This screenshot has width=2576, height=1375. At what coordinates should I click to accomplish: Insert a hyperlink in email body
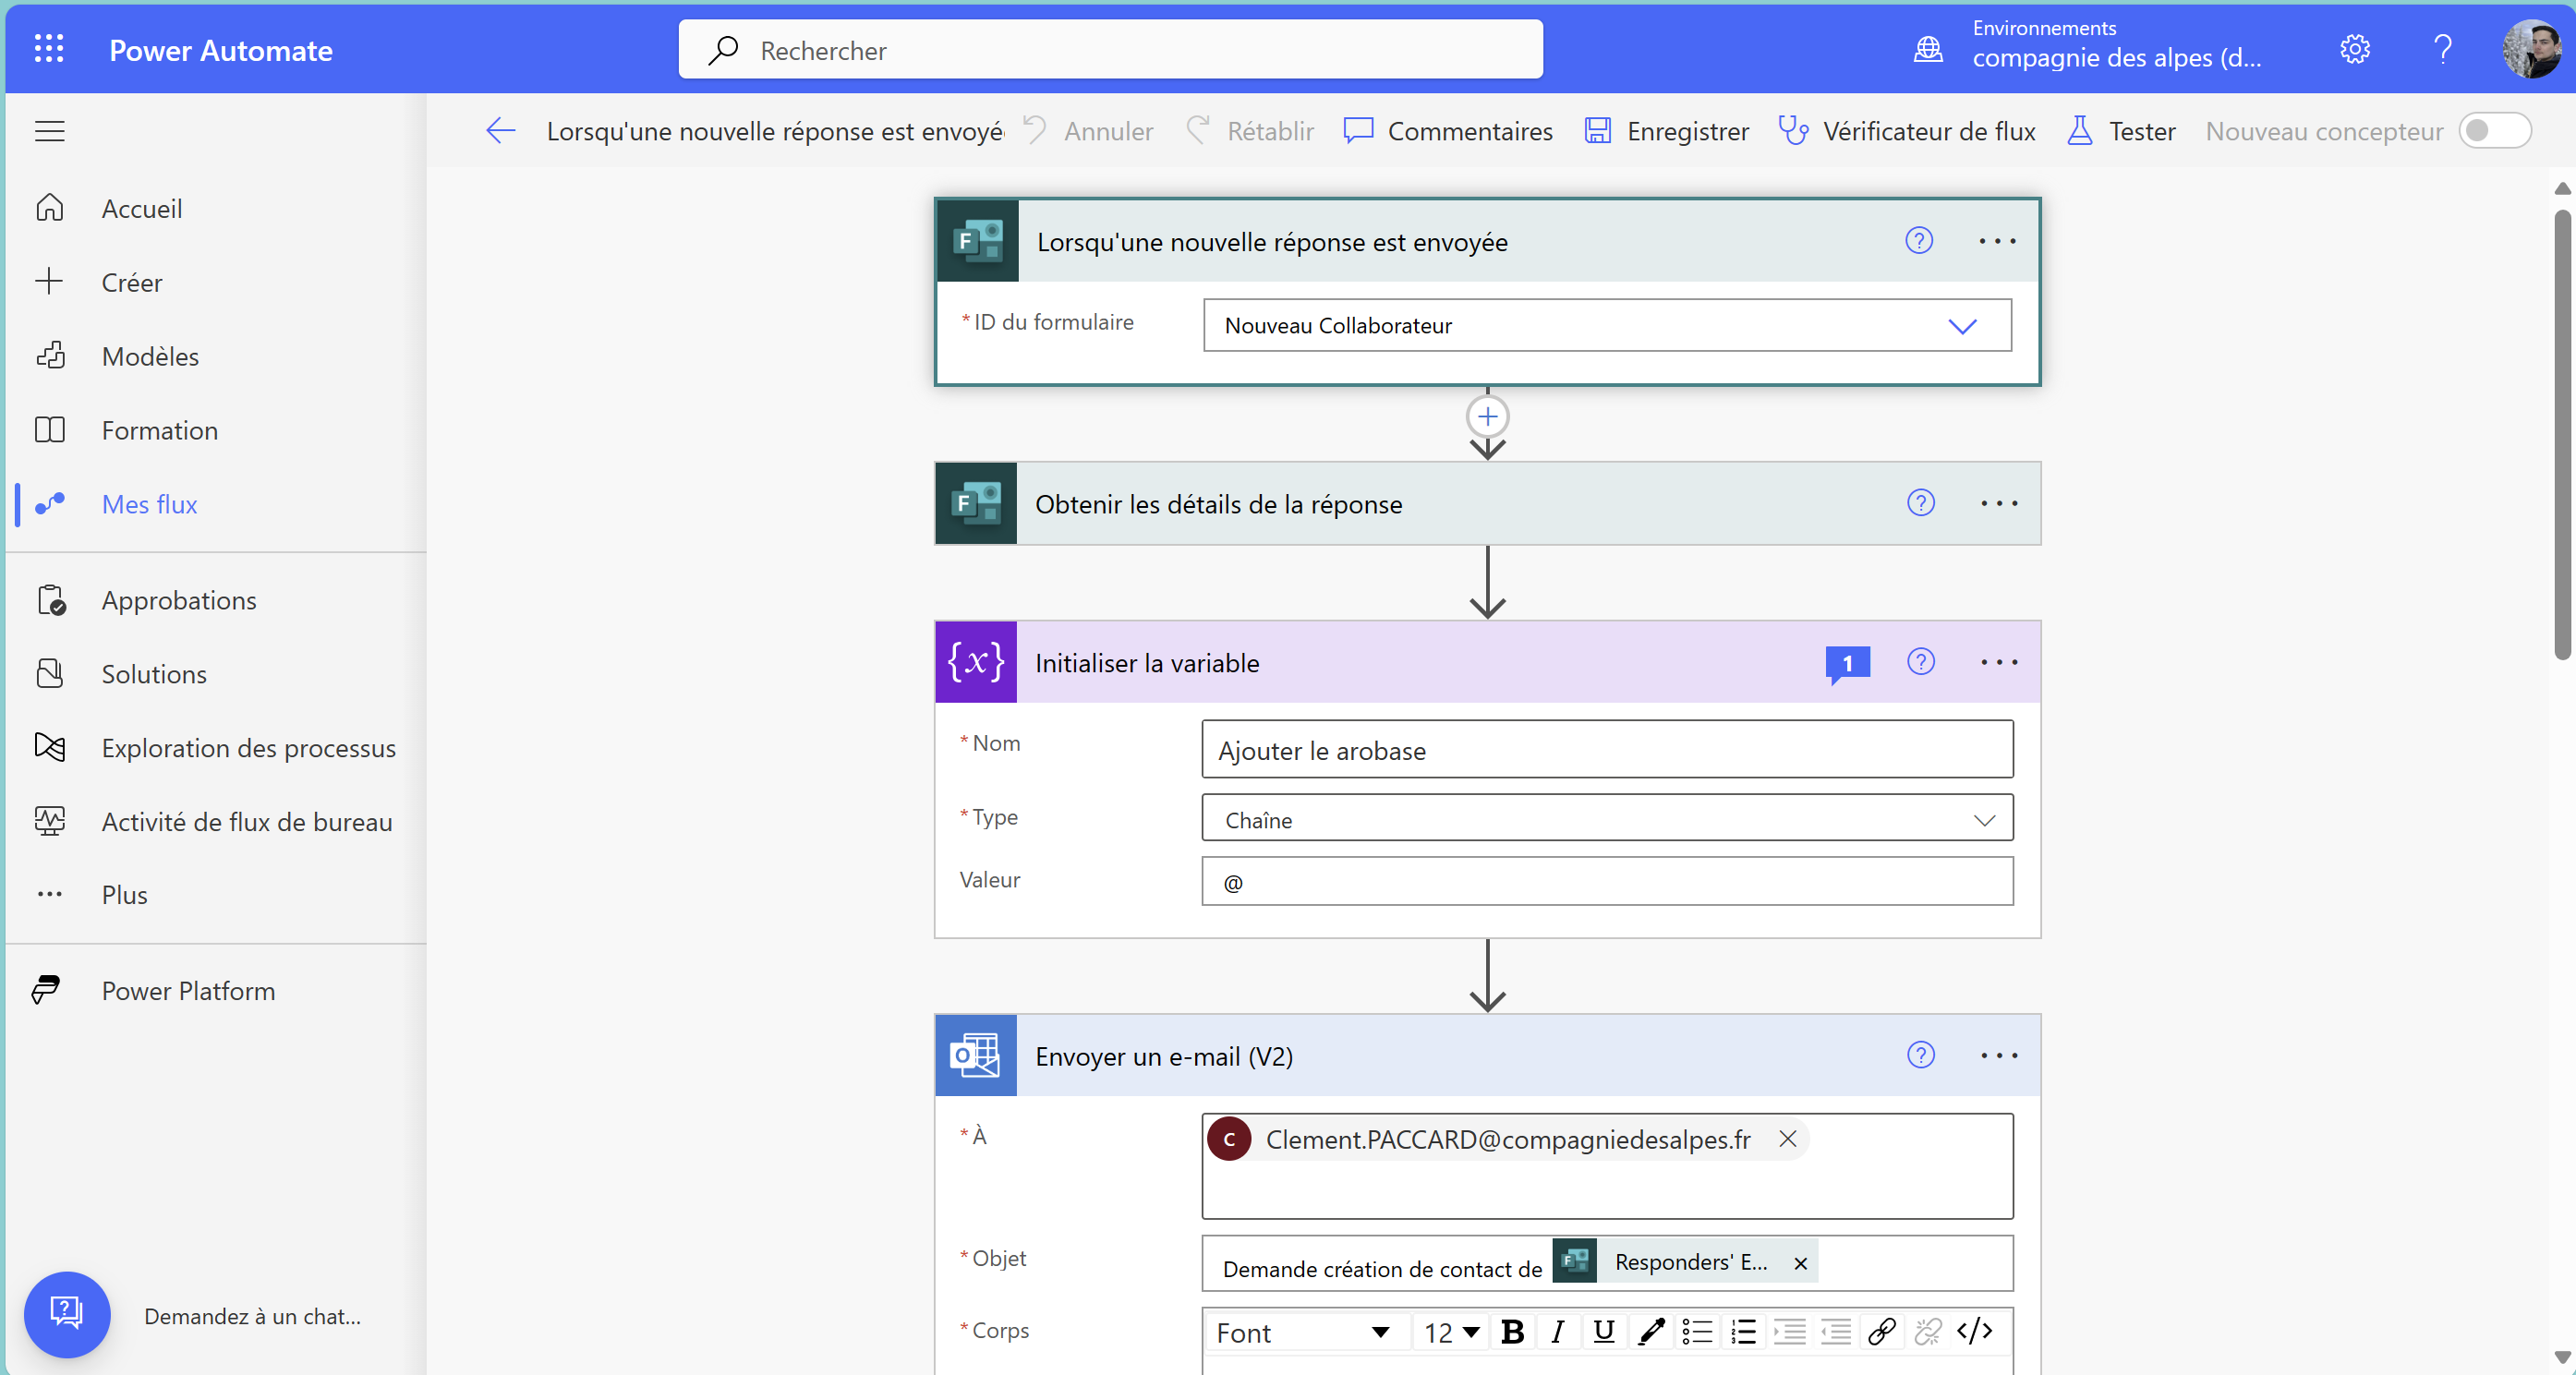point(1881,1332)
